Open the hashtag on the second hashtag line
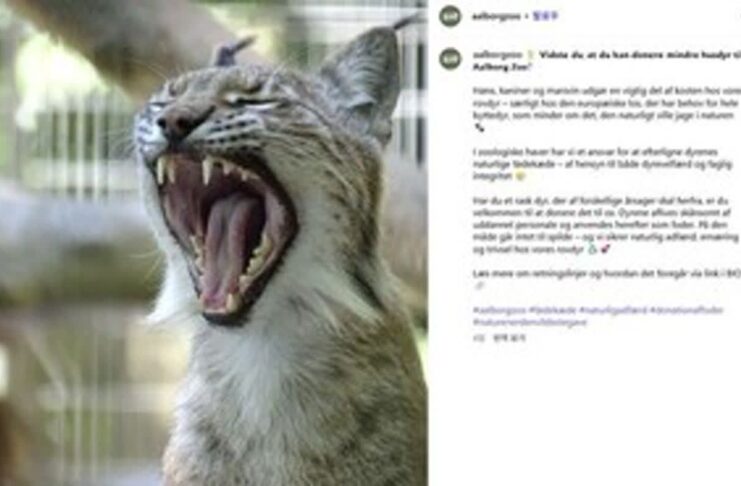The height and width of the screenshot is (486, 741). [530, 322]
